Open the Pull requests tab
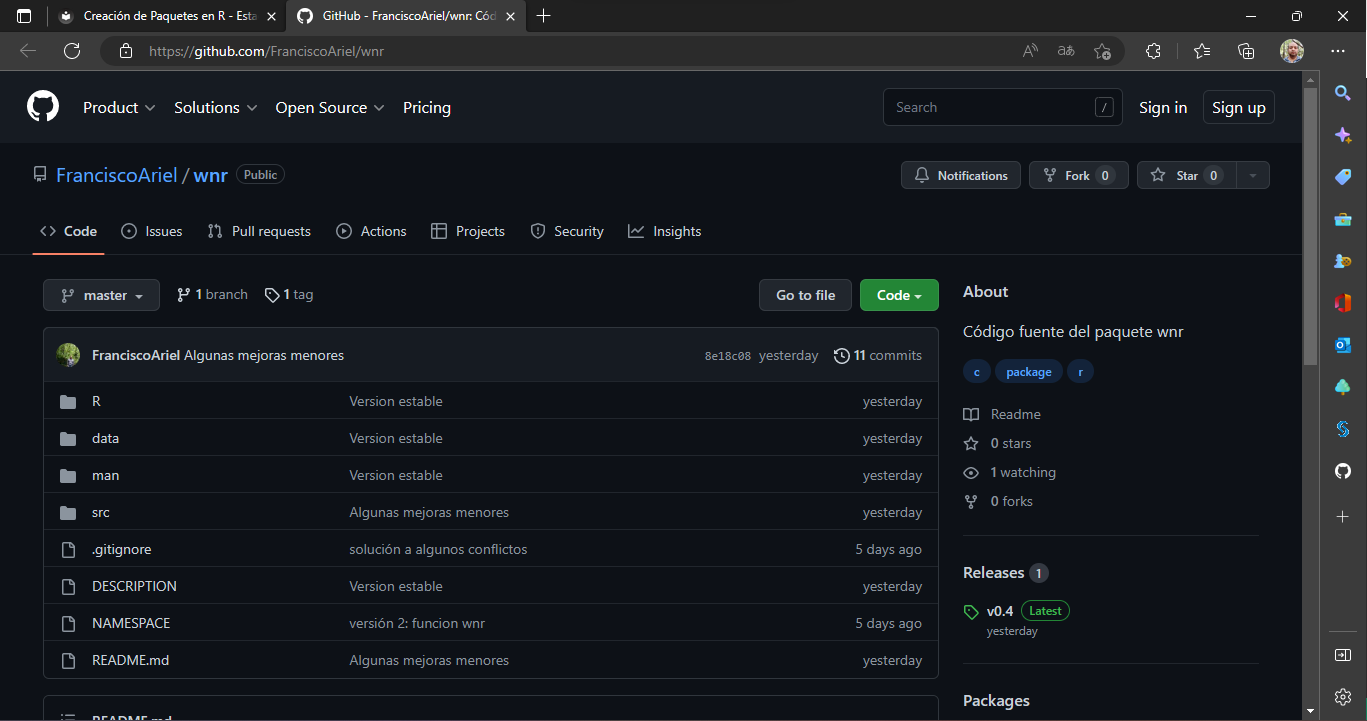The height and width of the screenshot is (721, 1367). (259, 231)
